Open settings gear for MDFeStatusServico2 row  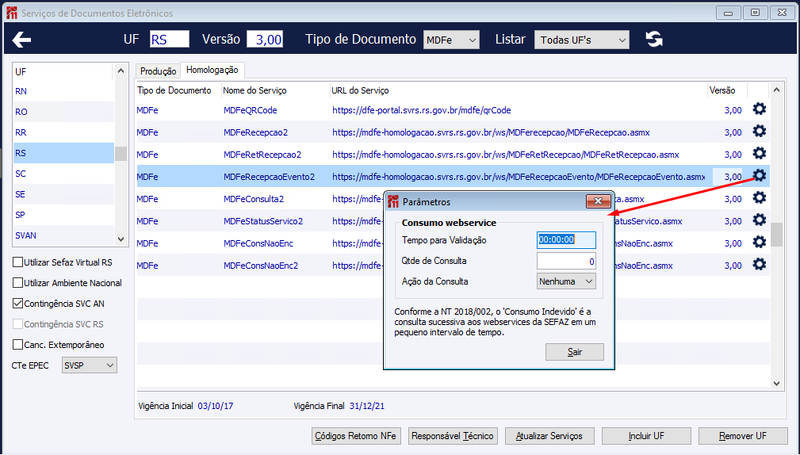point(759,220)
